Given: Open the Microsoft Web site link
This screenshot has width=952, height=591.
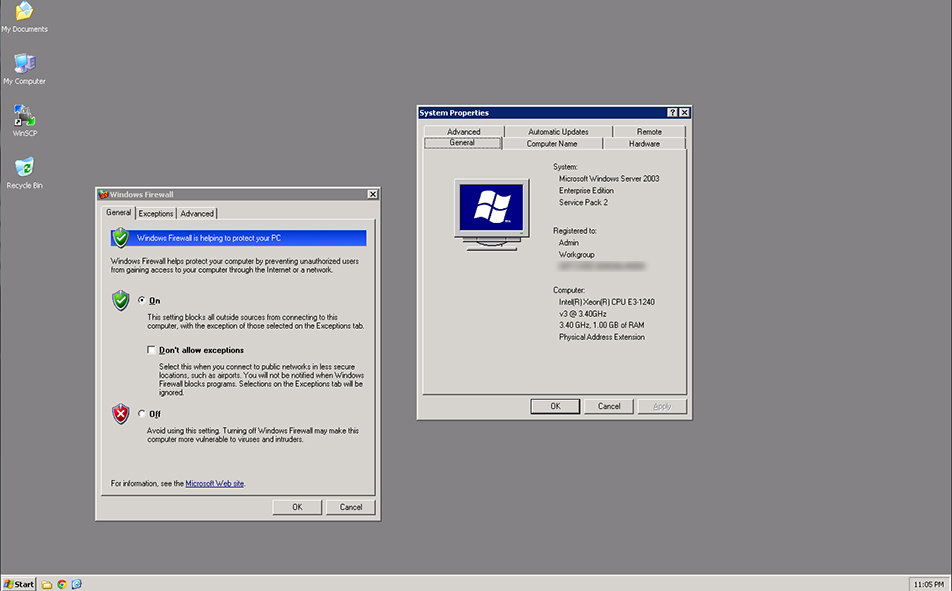Looking at the screenshot, I should point(214,483).
